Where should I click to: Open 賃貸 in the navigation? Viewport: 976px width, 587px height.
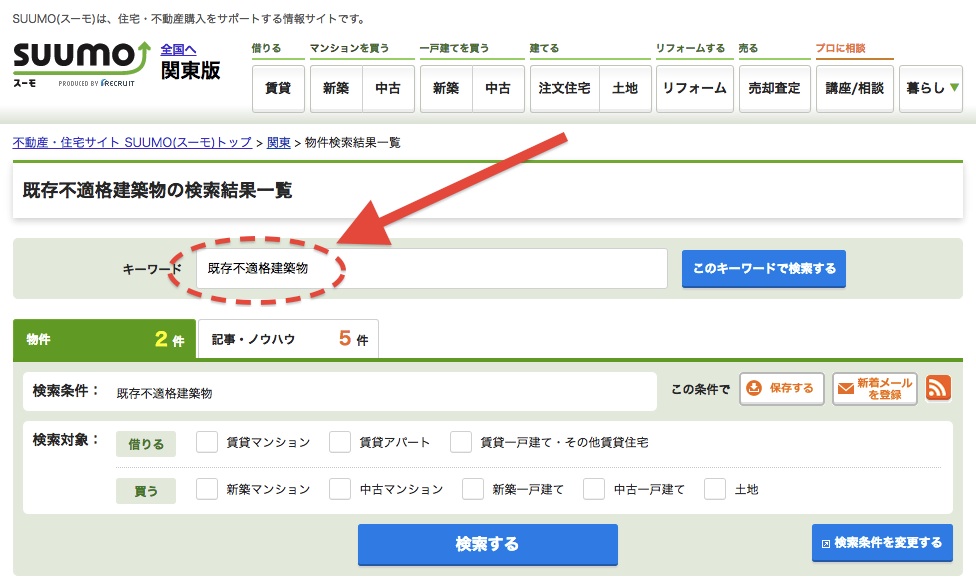click(278, 88)
